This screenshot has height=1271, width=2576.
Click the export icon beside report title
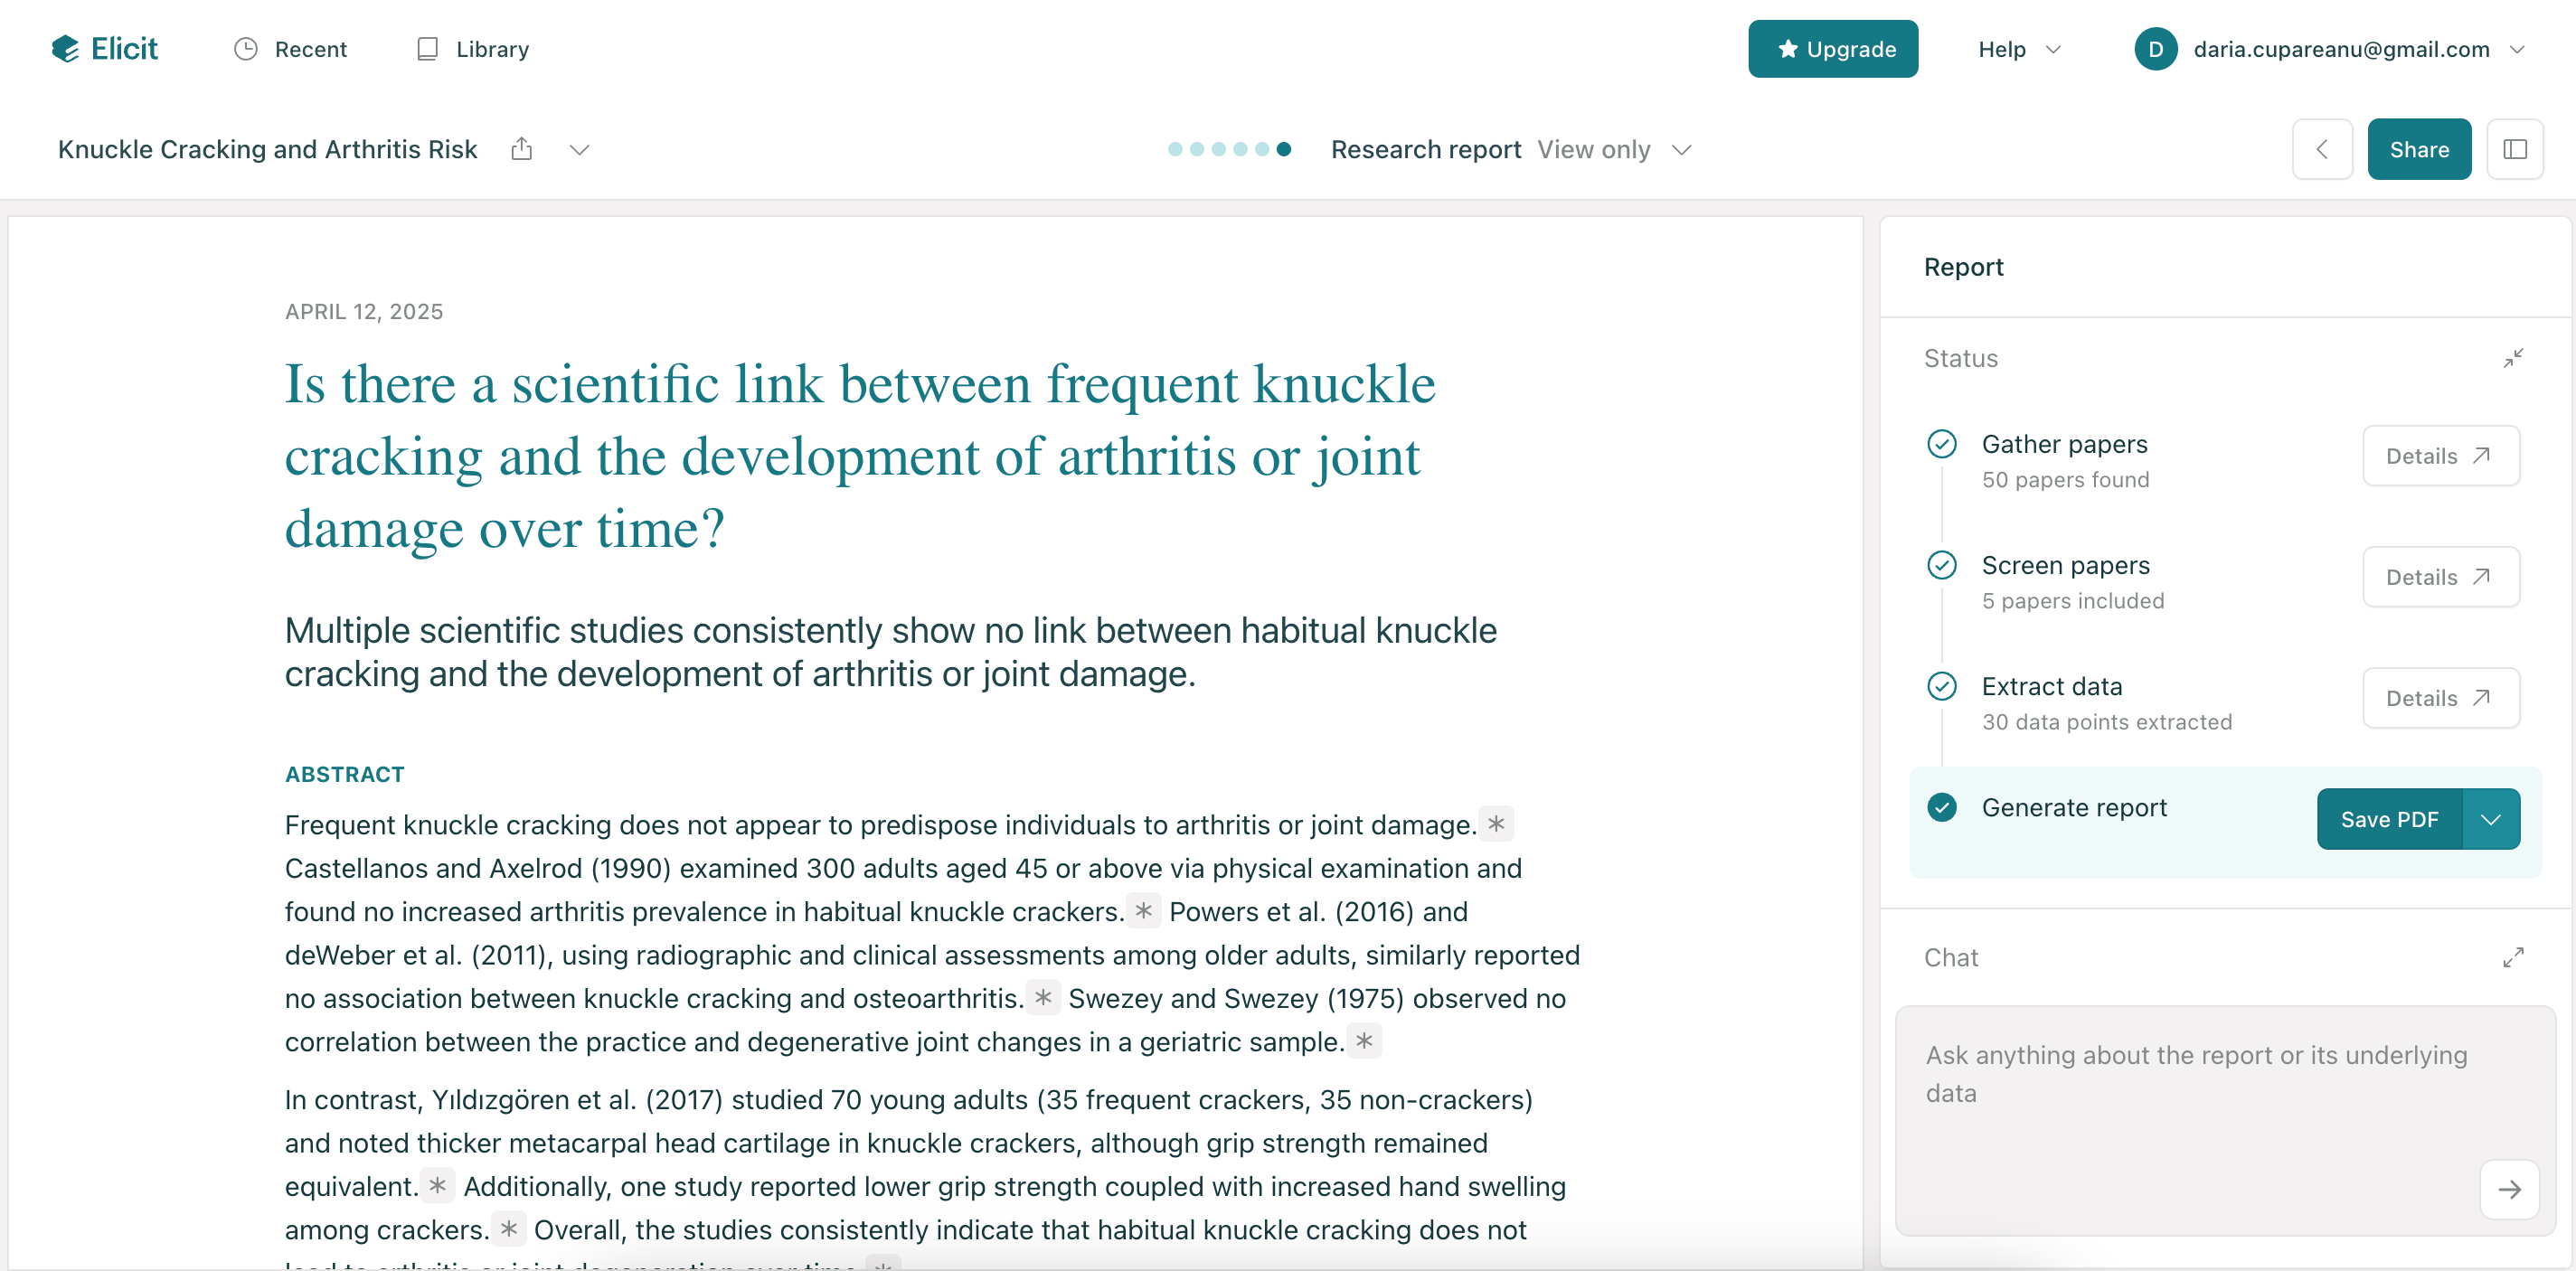pyautogui.click(x=521, y=149)
